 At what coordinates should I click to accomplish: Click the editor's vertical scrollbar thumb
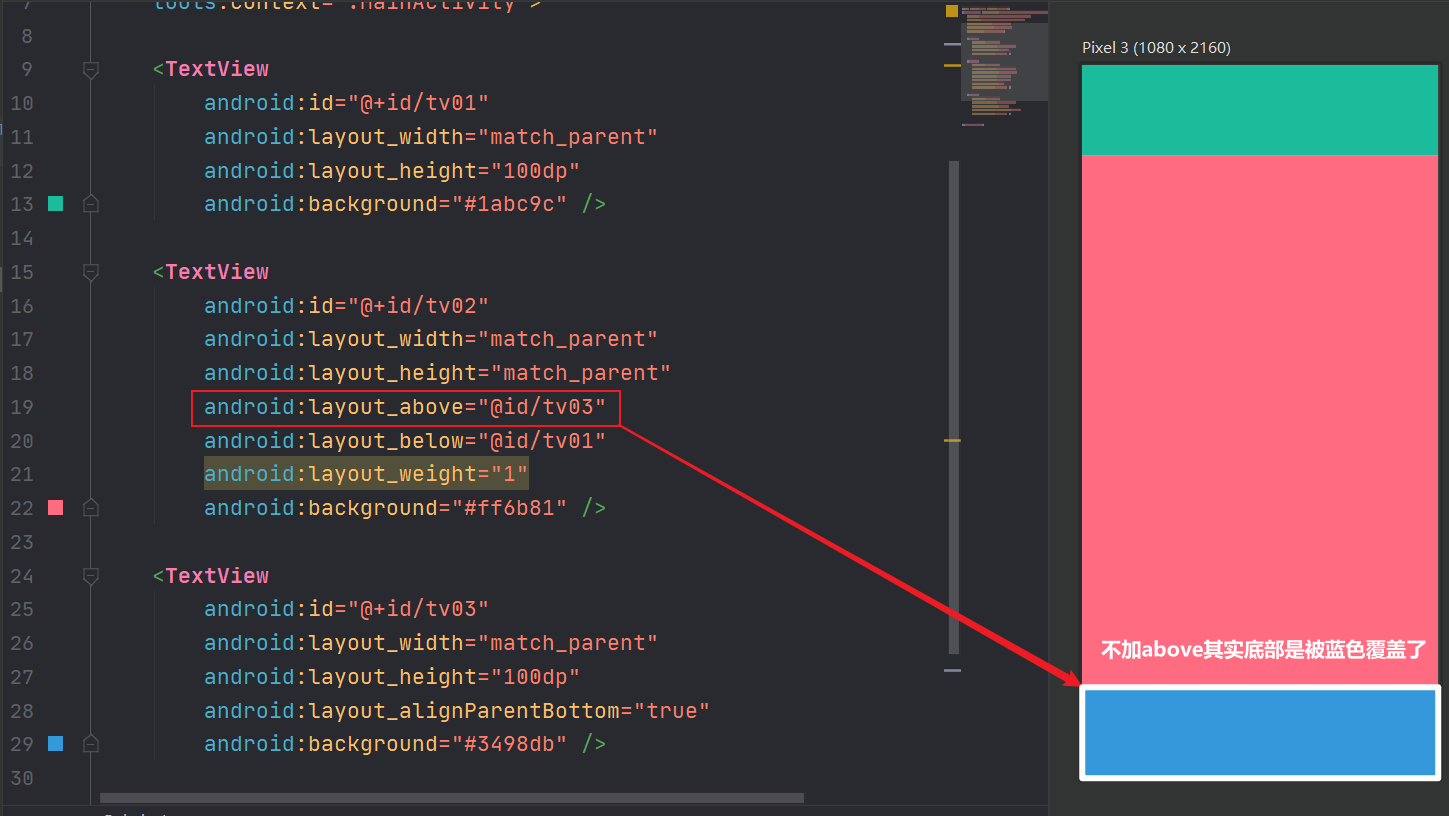pyautogui.click(x=954, y=407)
